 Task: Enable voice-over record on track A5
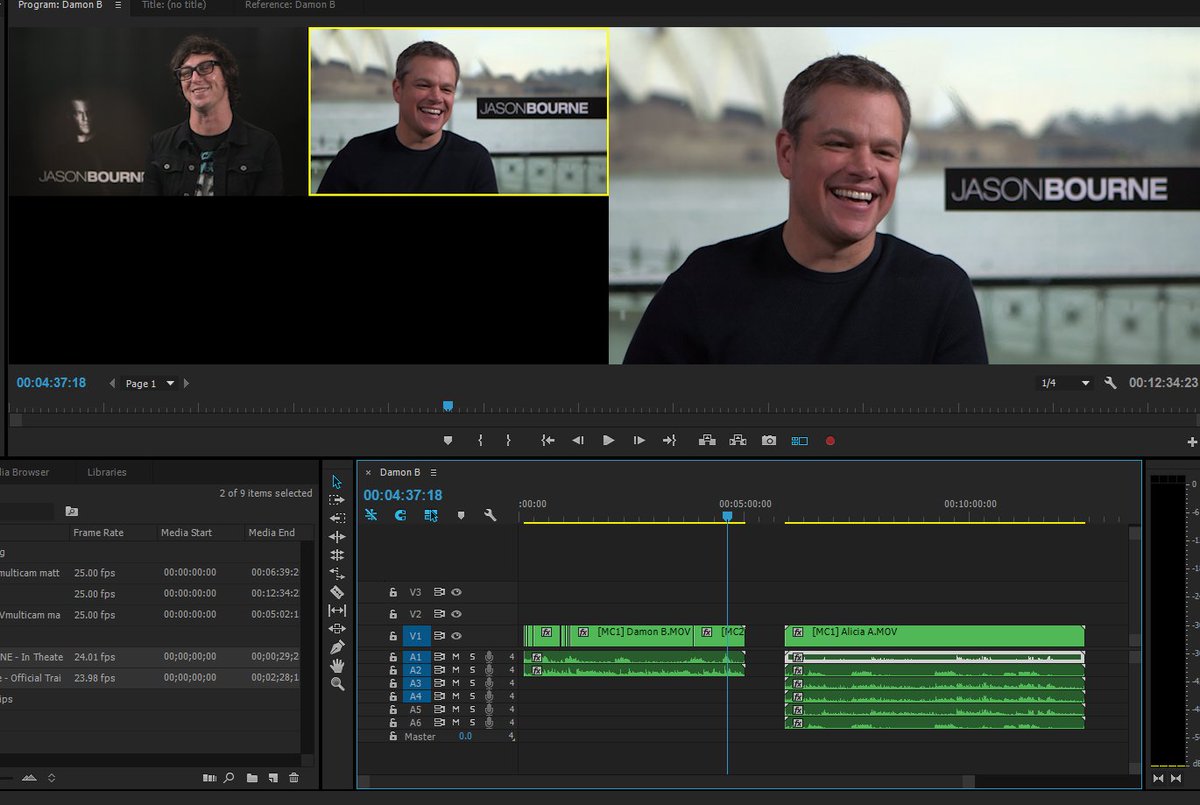[x=489, y=710]
